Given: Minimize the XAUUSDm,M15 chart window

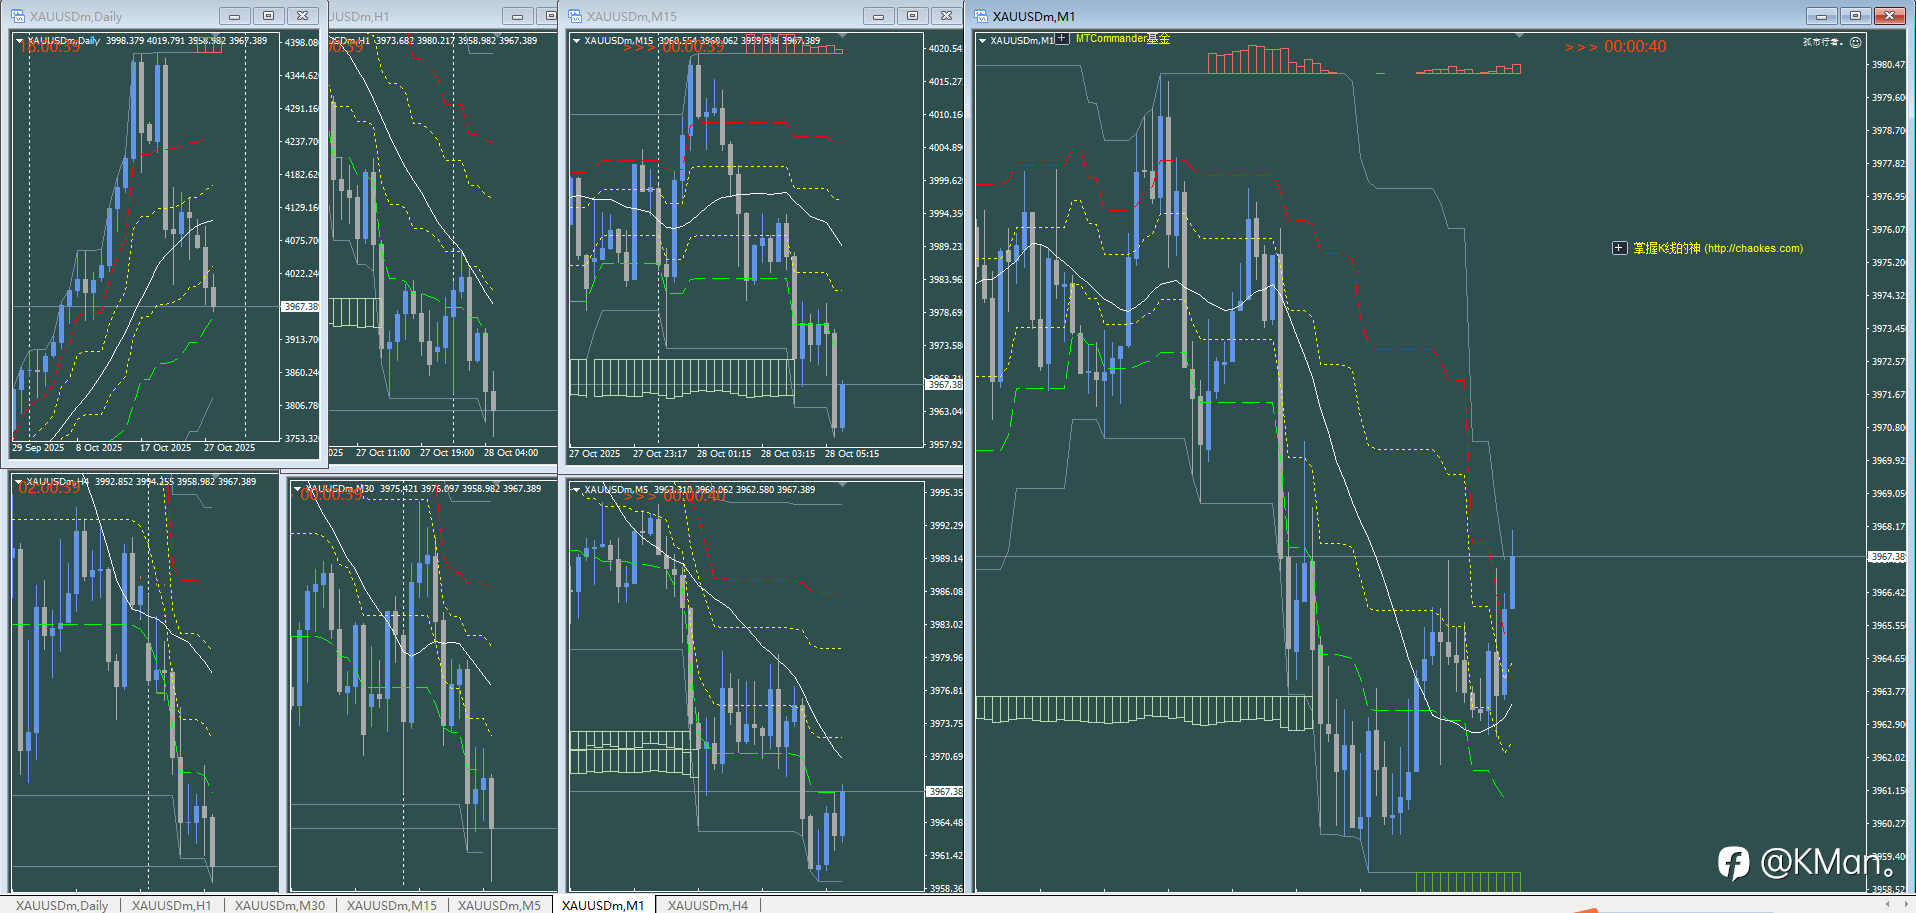Looking at the screenshot, I should tap(878, 16).
